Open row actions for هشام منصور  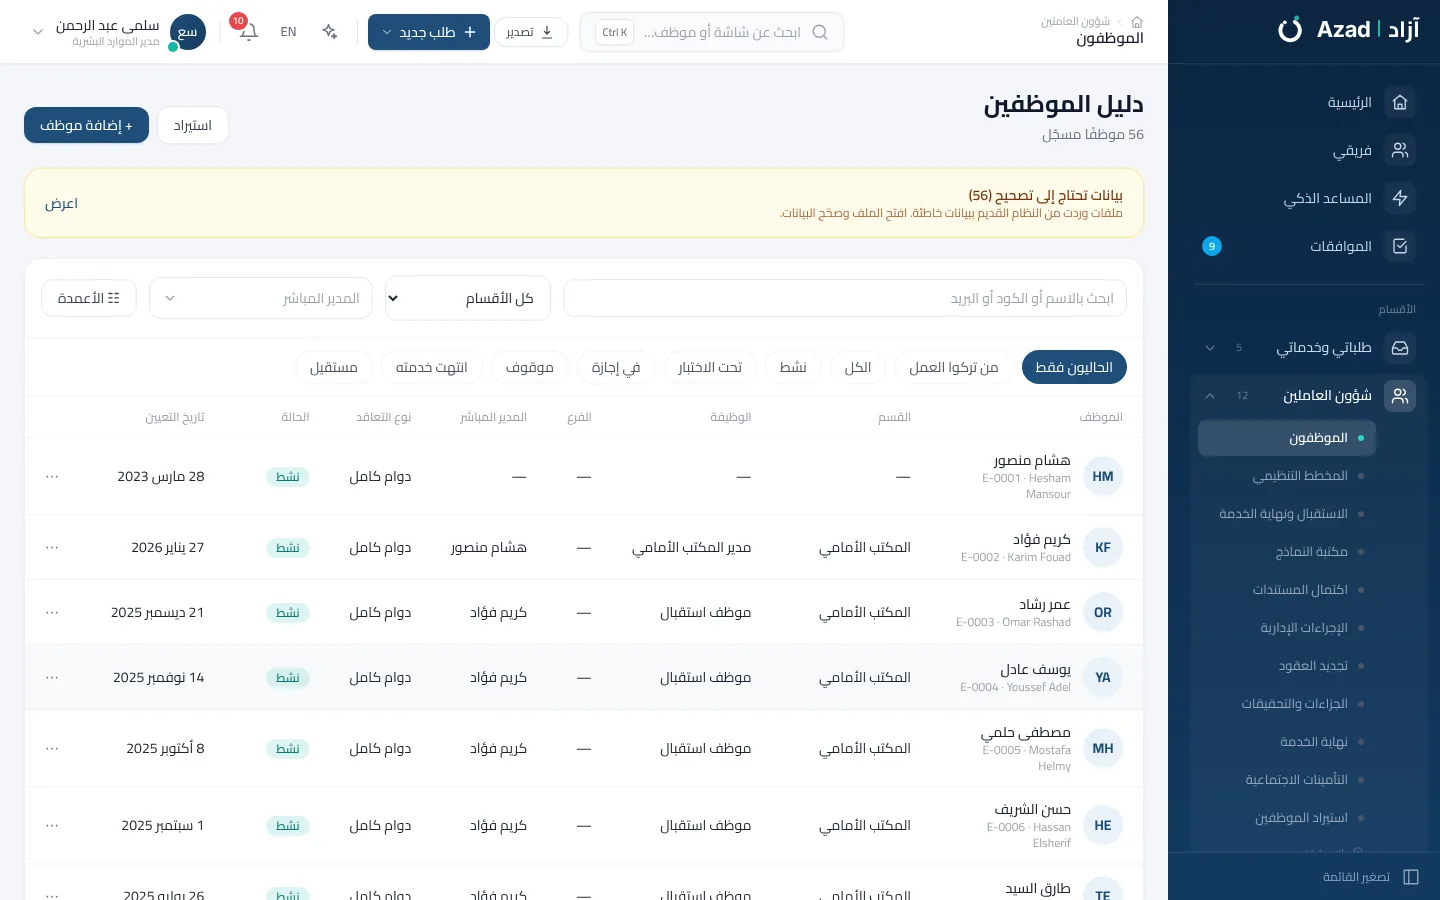52,477
